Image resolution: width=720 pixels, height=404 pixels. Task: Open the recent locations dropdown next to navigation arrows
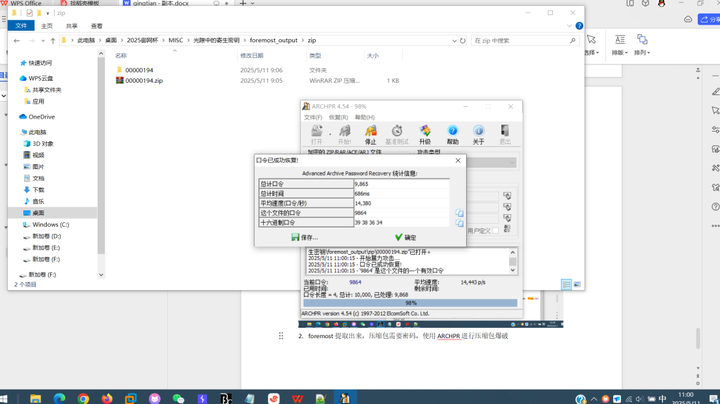[x=43, y=41]
